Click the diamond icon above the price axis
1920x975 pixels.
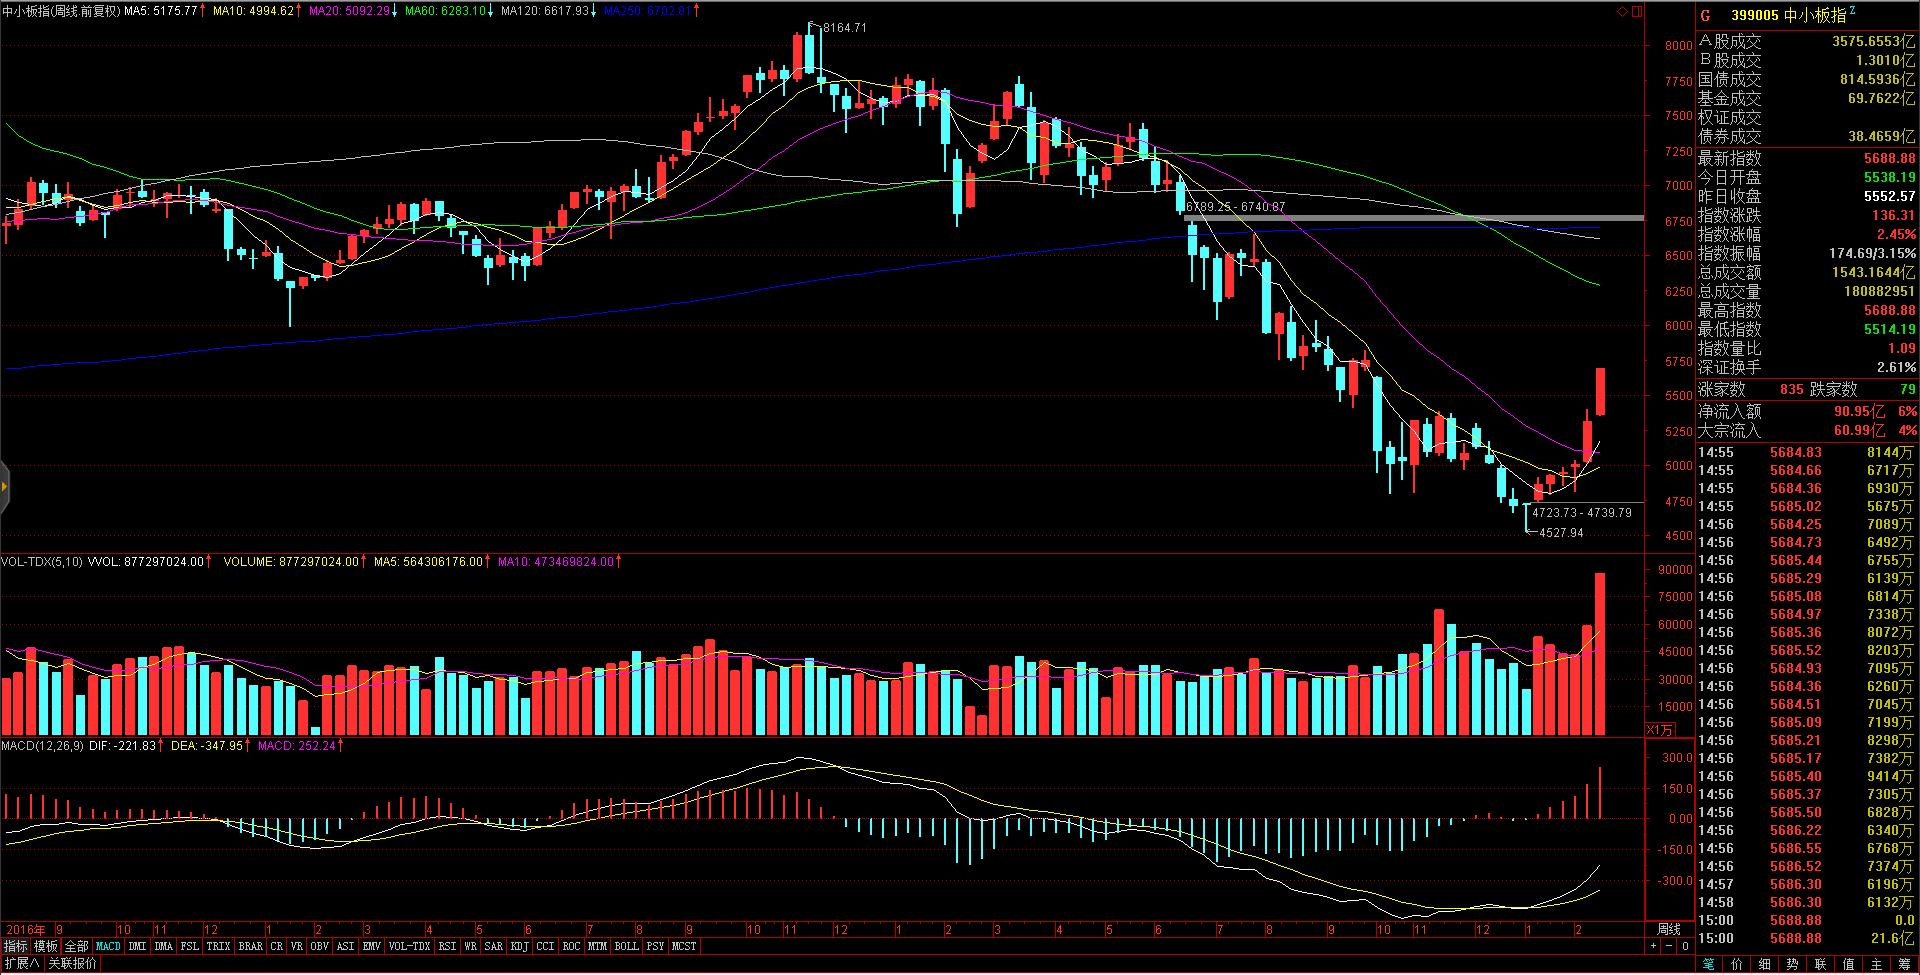point(1623,12)
